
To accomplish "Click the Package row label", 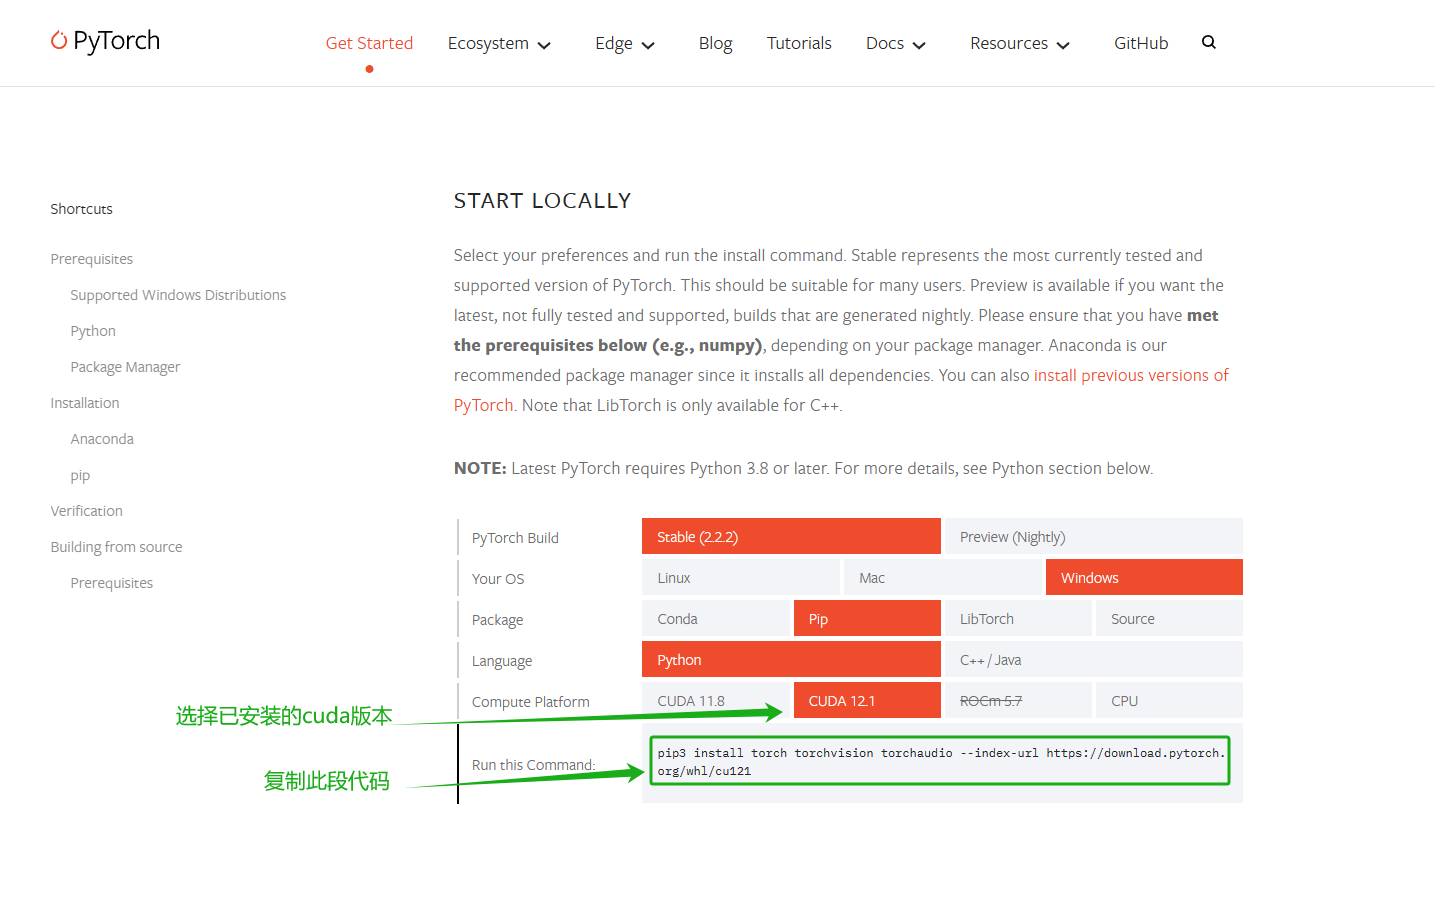I will point(497,620).
